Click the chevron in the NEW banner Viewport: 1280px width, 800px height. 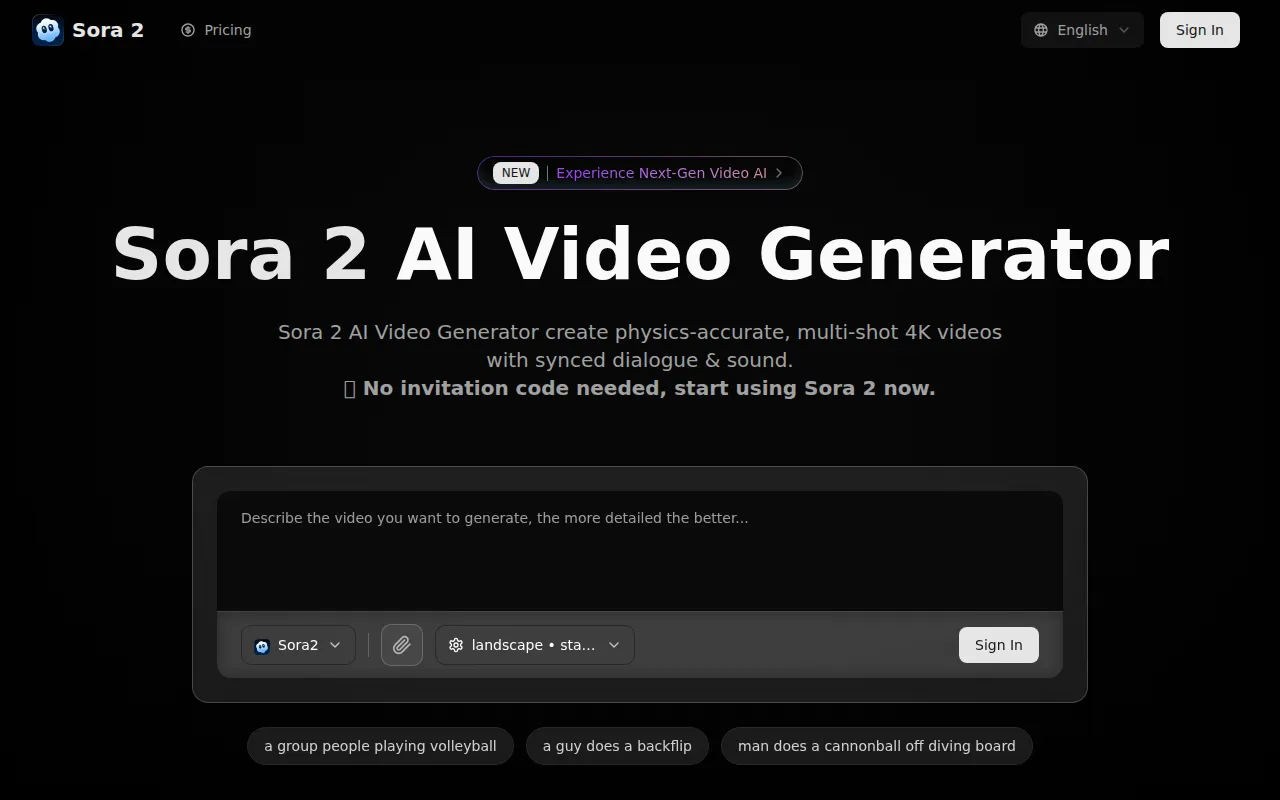pos(779,173)
